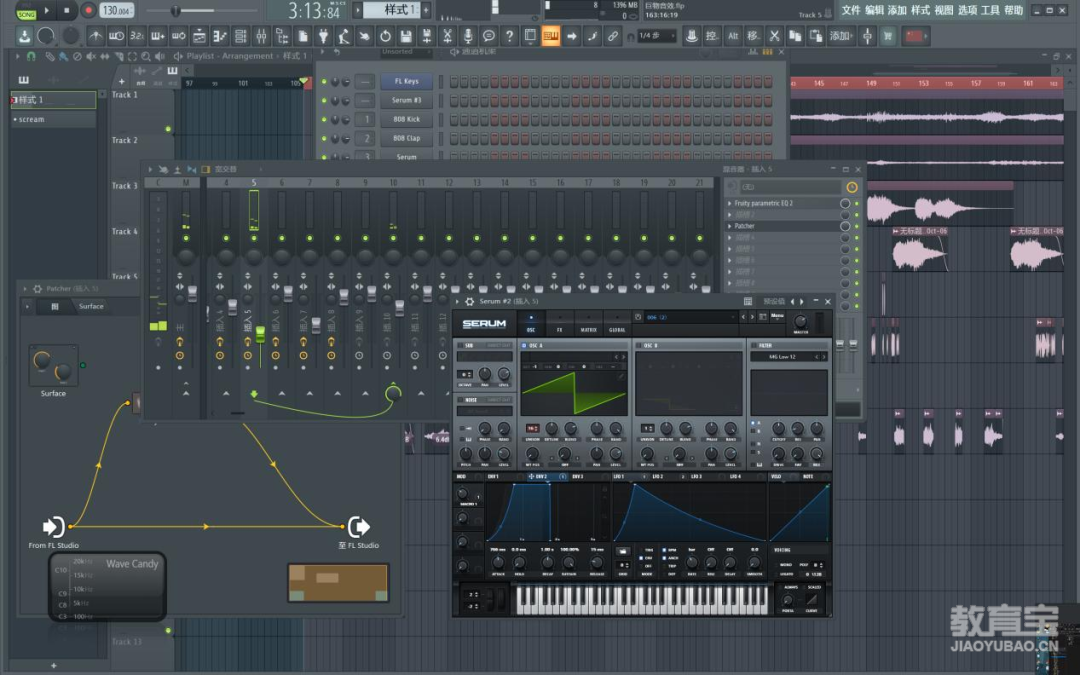The image size is (1080, 675).
Task: Click the question mark help icon
Action: click(509, 36)
